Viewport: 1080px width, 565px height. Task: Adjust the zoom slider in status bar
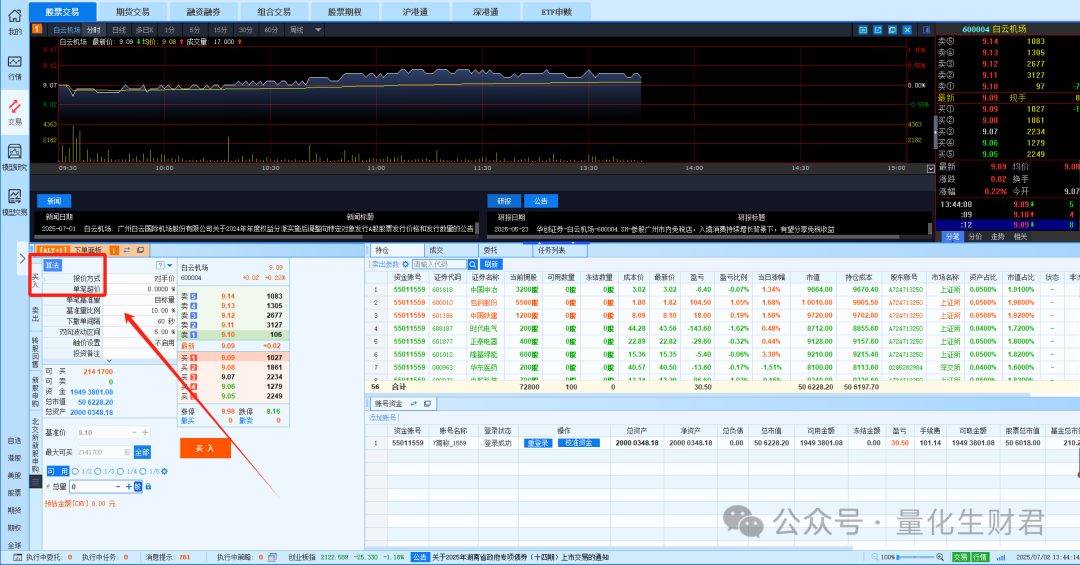click(916, 557)
